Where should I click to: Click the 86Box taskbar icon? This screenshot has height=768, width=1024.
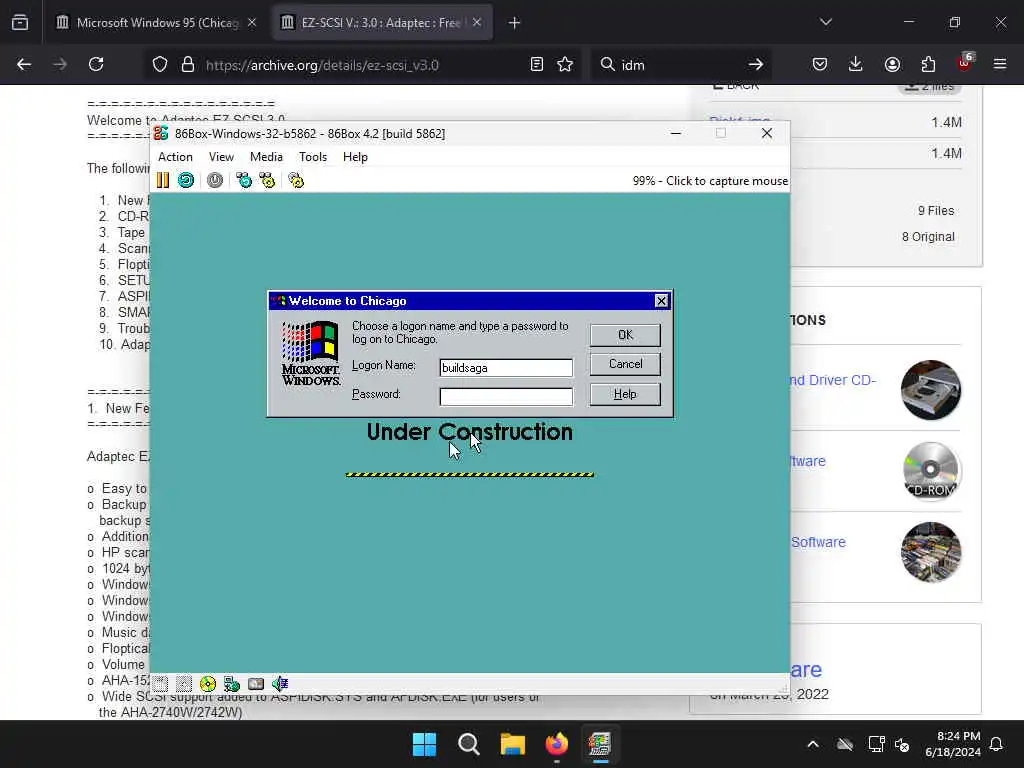coord(600,744)
